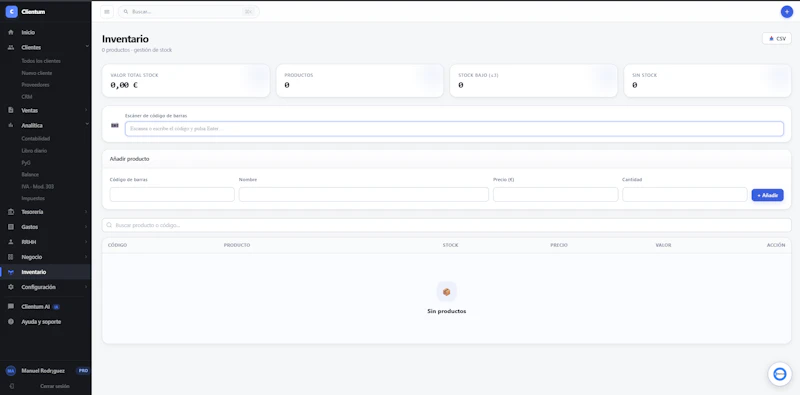Viewport: 800px width, 395px height.
Task: Click the user avatar for Manuel Rodryguez
Action: (11, 371)
